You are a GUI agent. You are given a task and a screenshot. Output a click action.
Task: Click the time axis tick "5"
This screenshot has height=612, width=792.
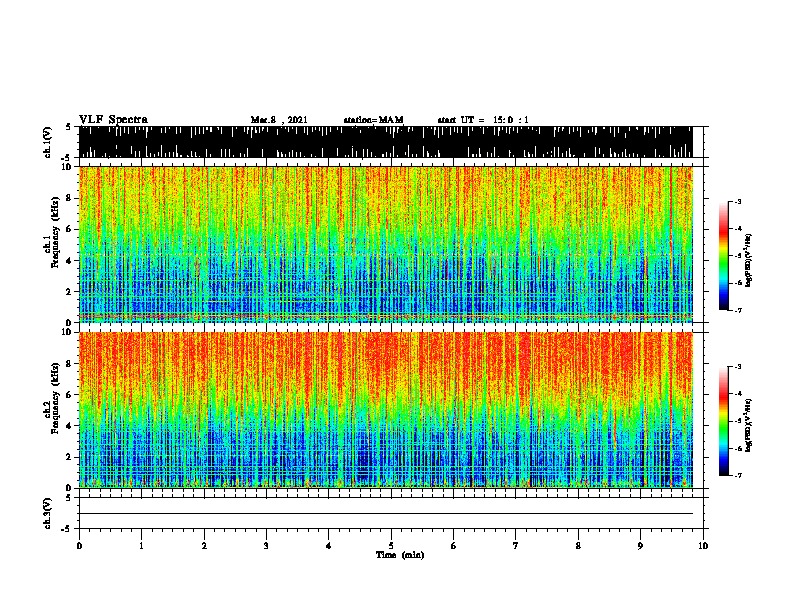391,546
